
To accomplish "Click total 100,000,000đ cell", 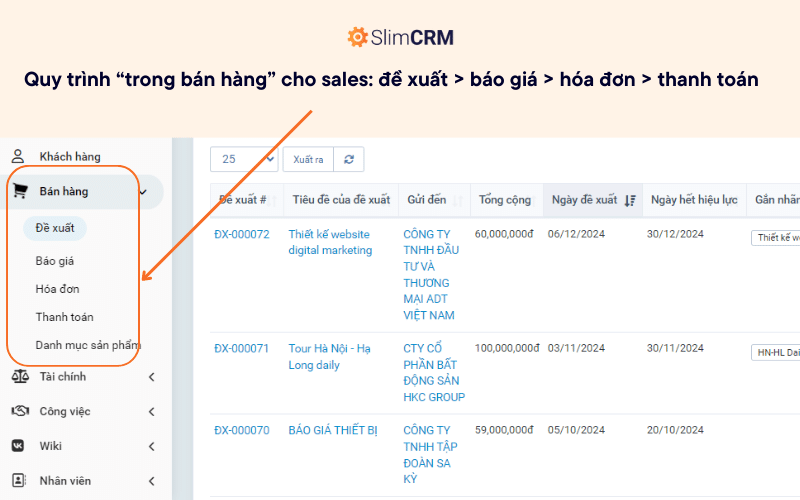I will (507, 348).
